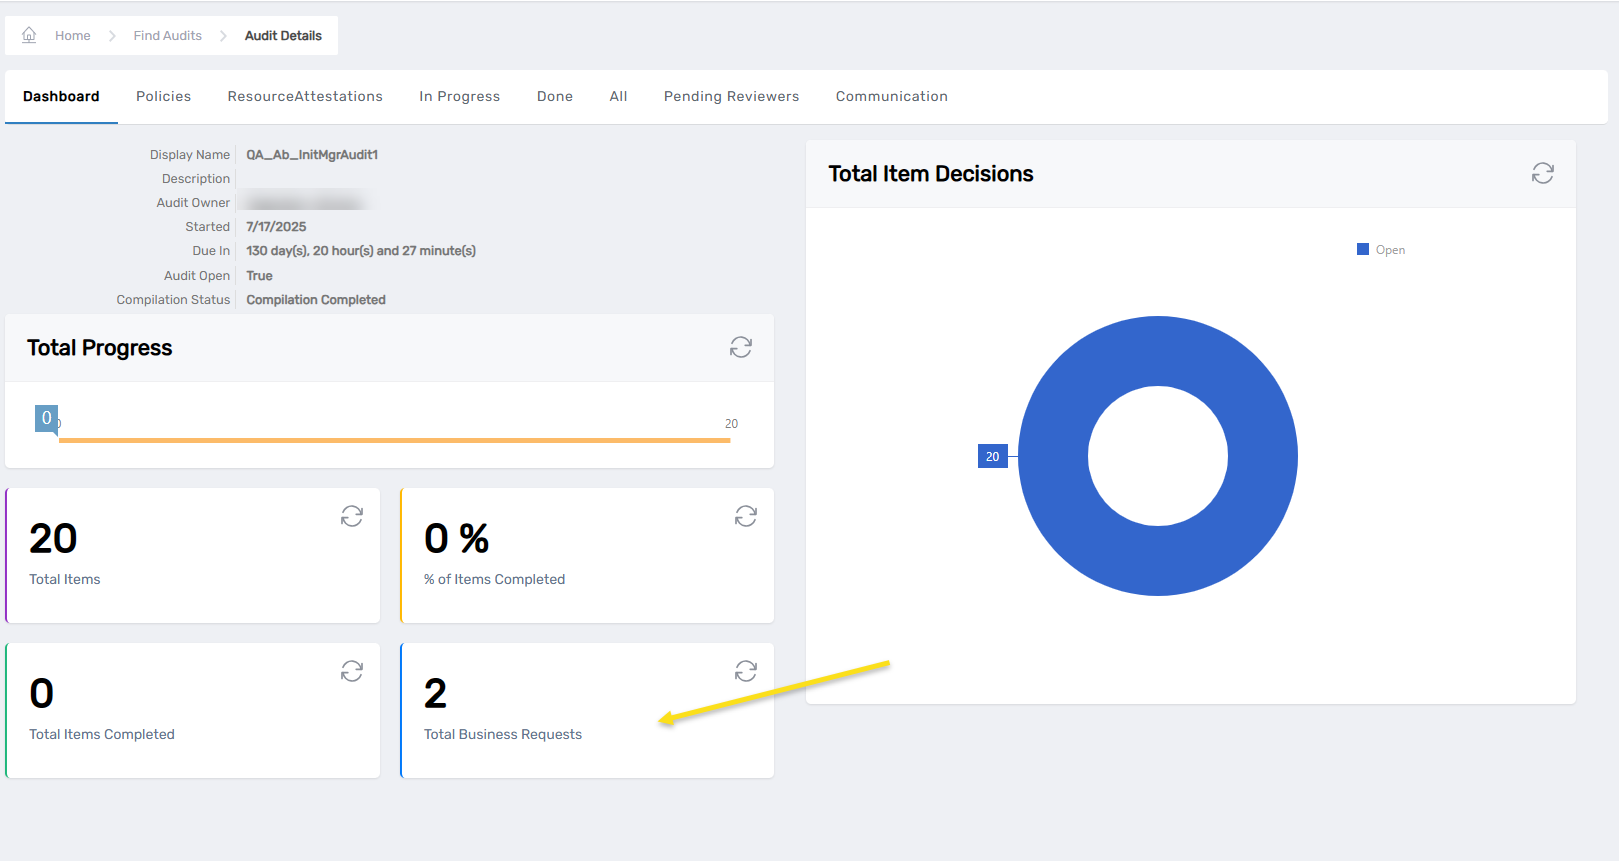
Task: Select the Done tab
Action: coord(555,96)
